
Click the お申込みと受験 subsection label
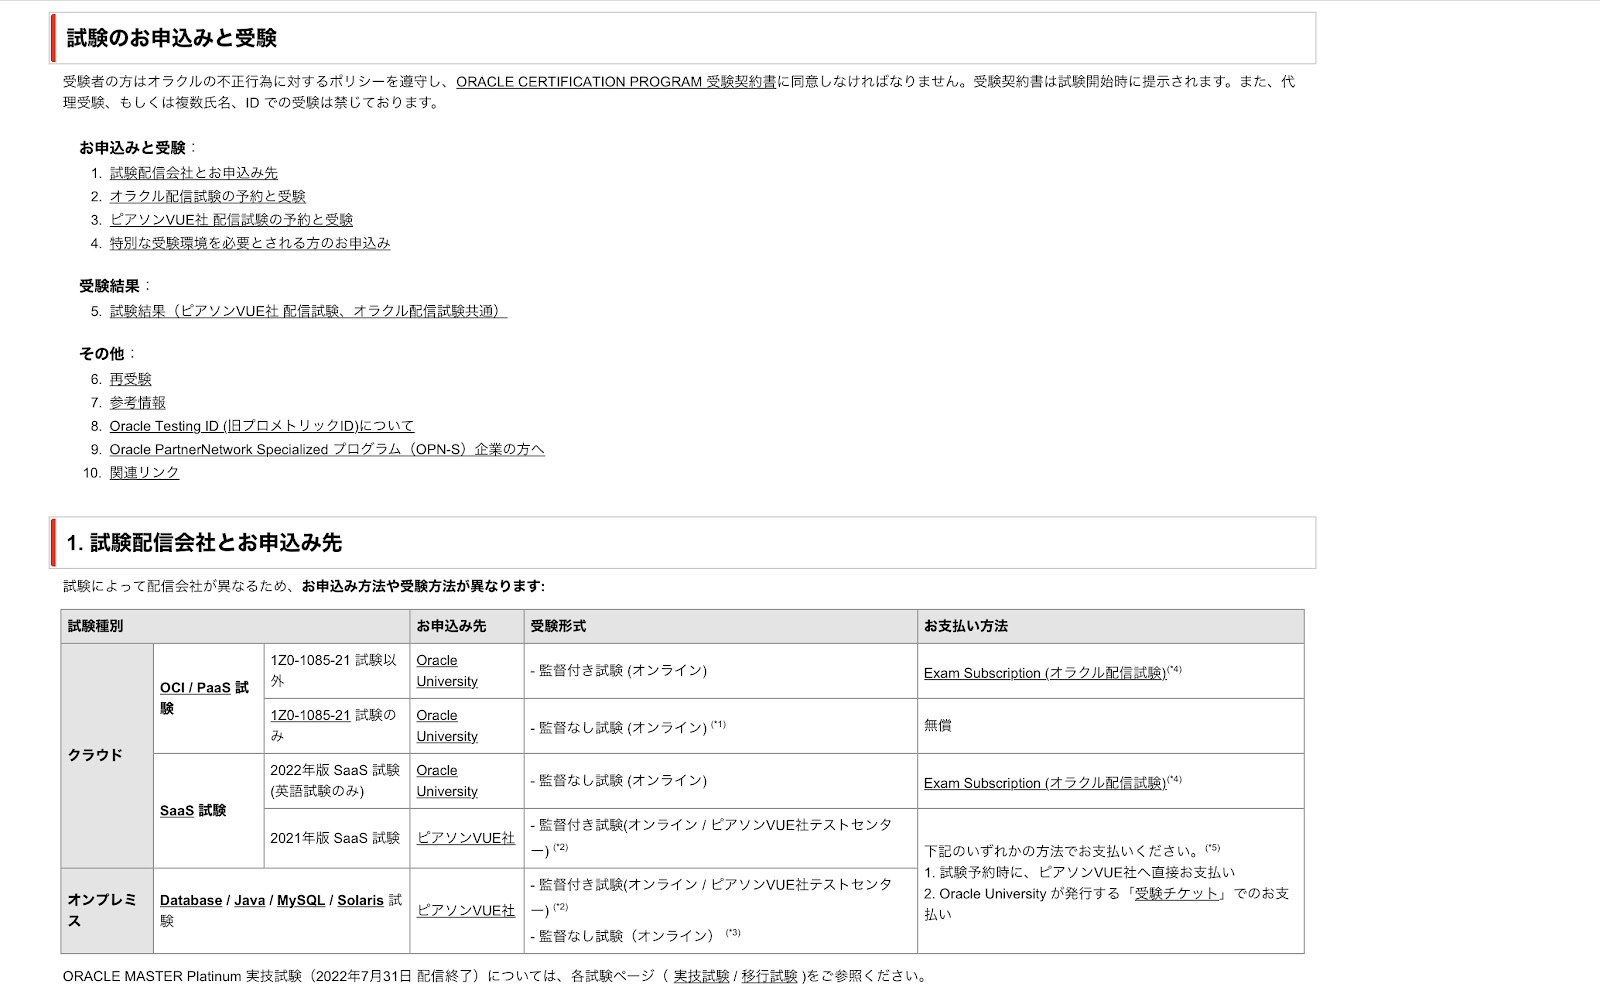(133, 148)
